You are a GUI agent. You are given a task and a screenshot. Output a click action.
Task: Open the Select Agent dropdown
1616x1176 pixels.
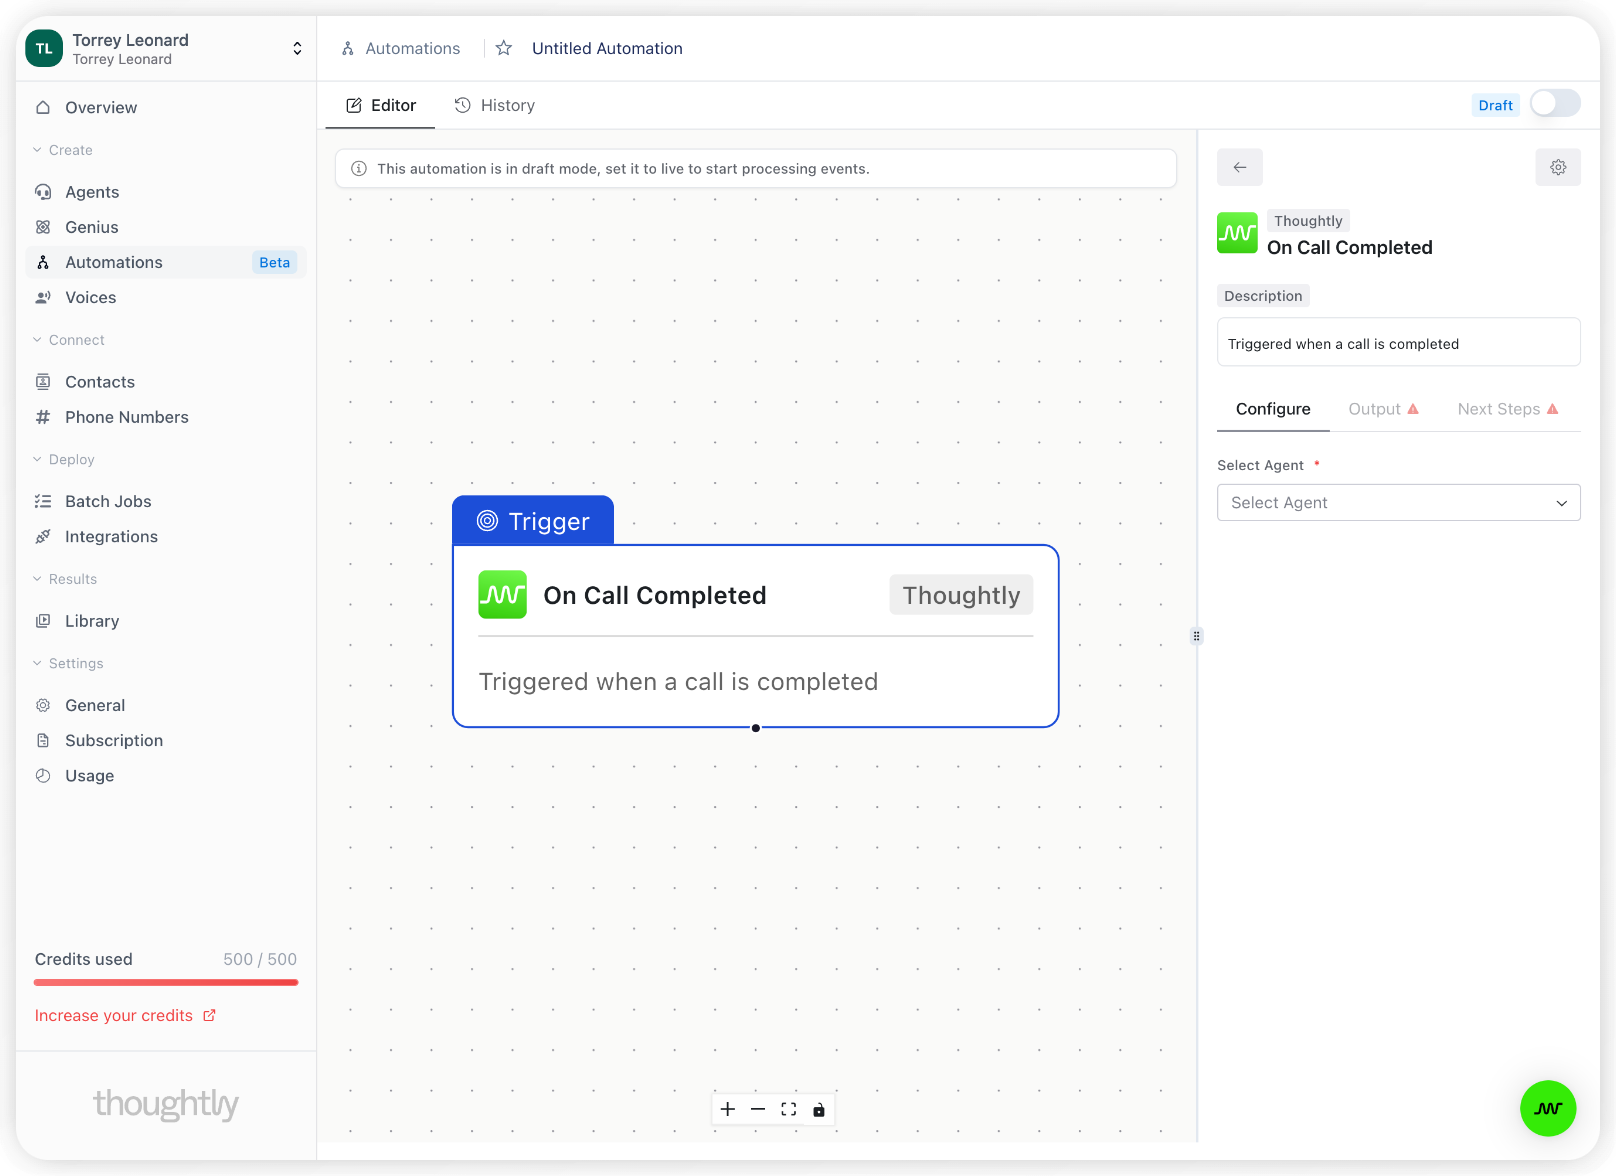[x=1399, y=503]
